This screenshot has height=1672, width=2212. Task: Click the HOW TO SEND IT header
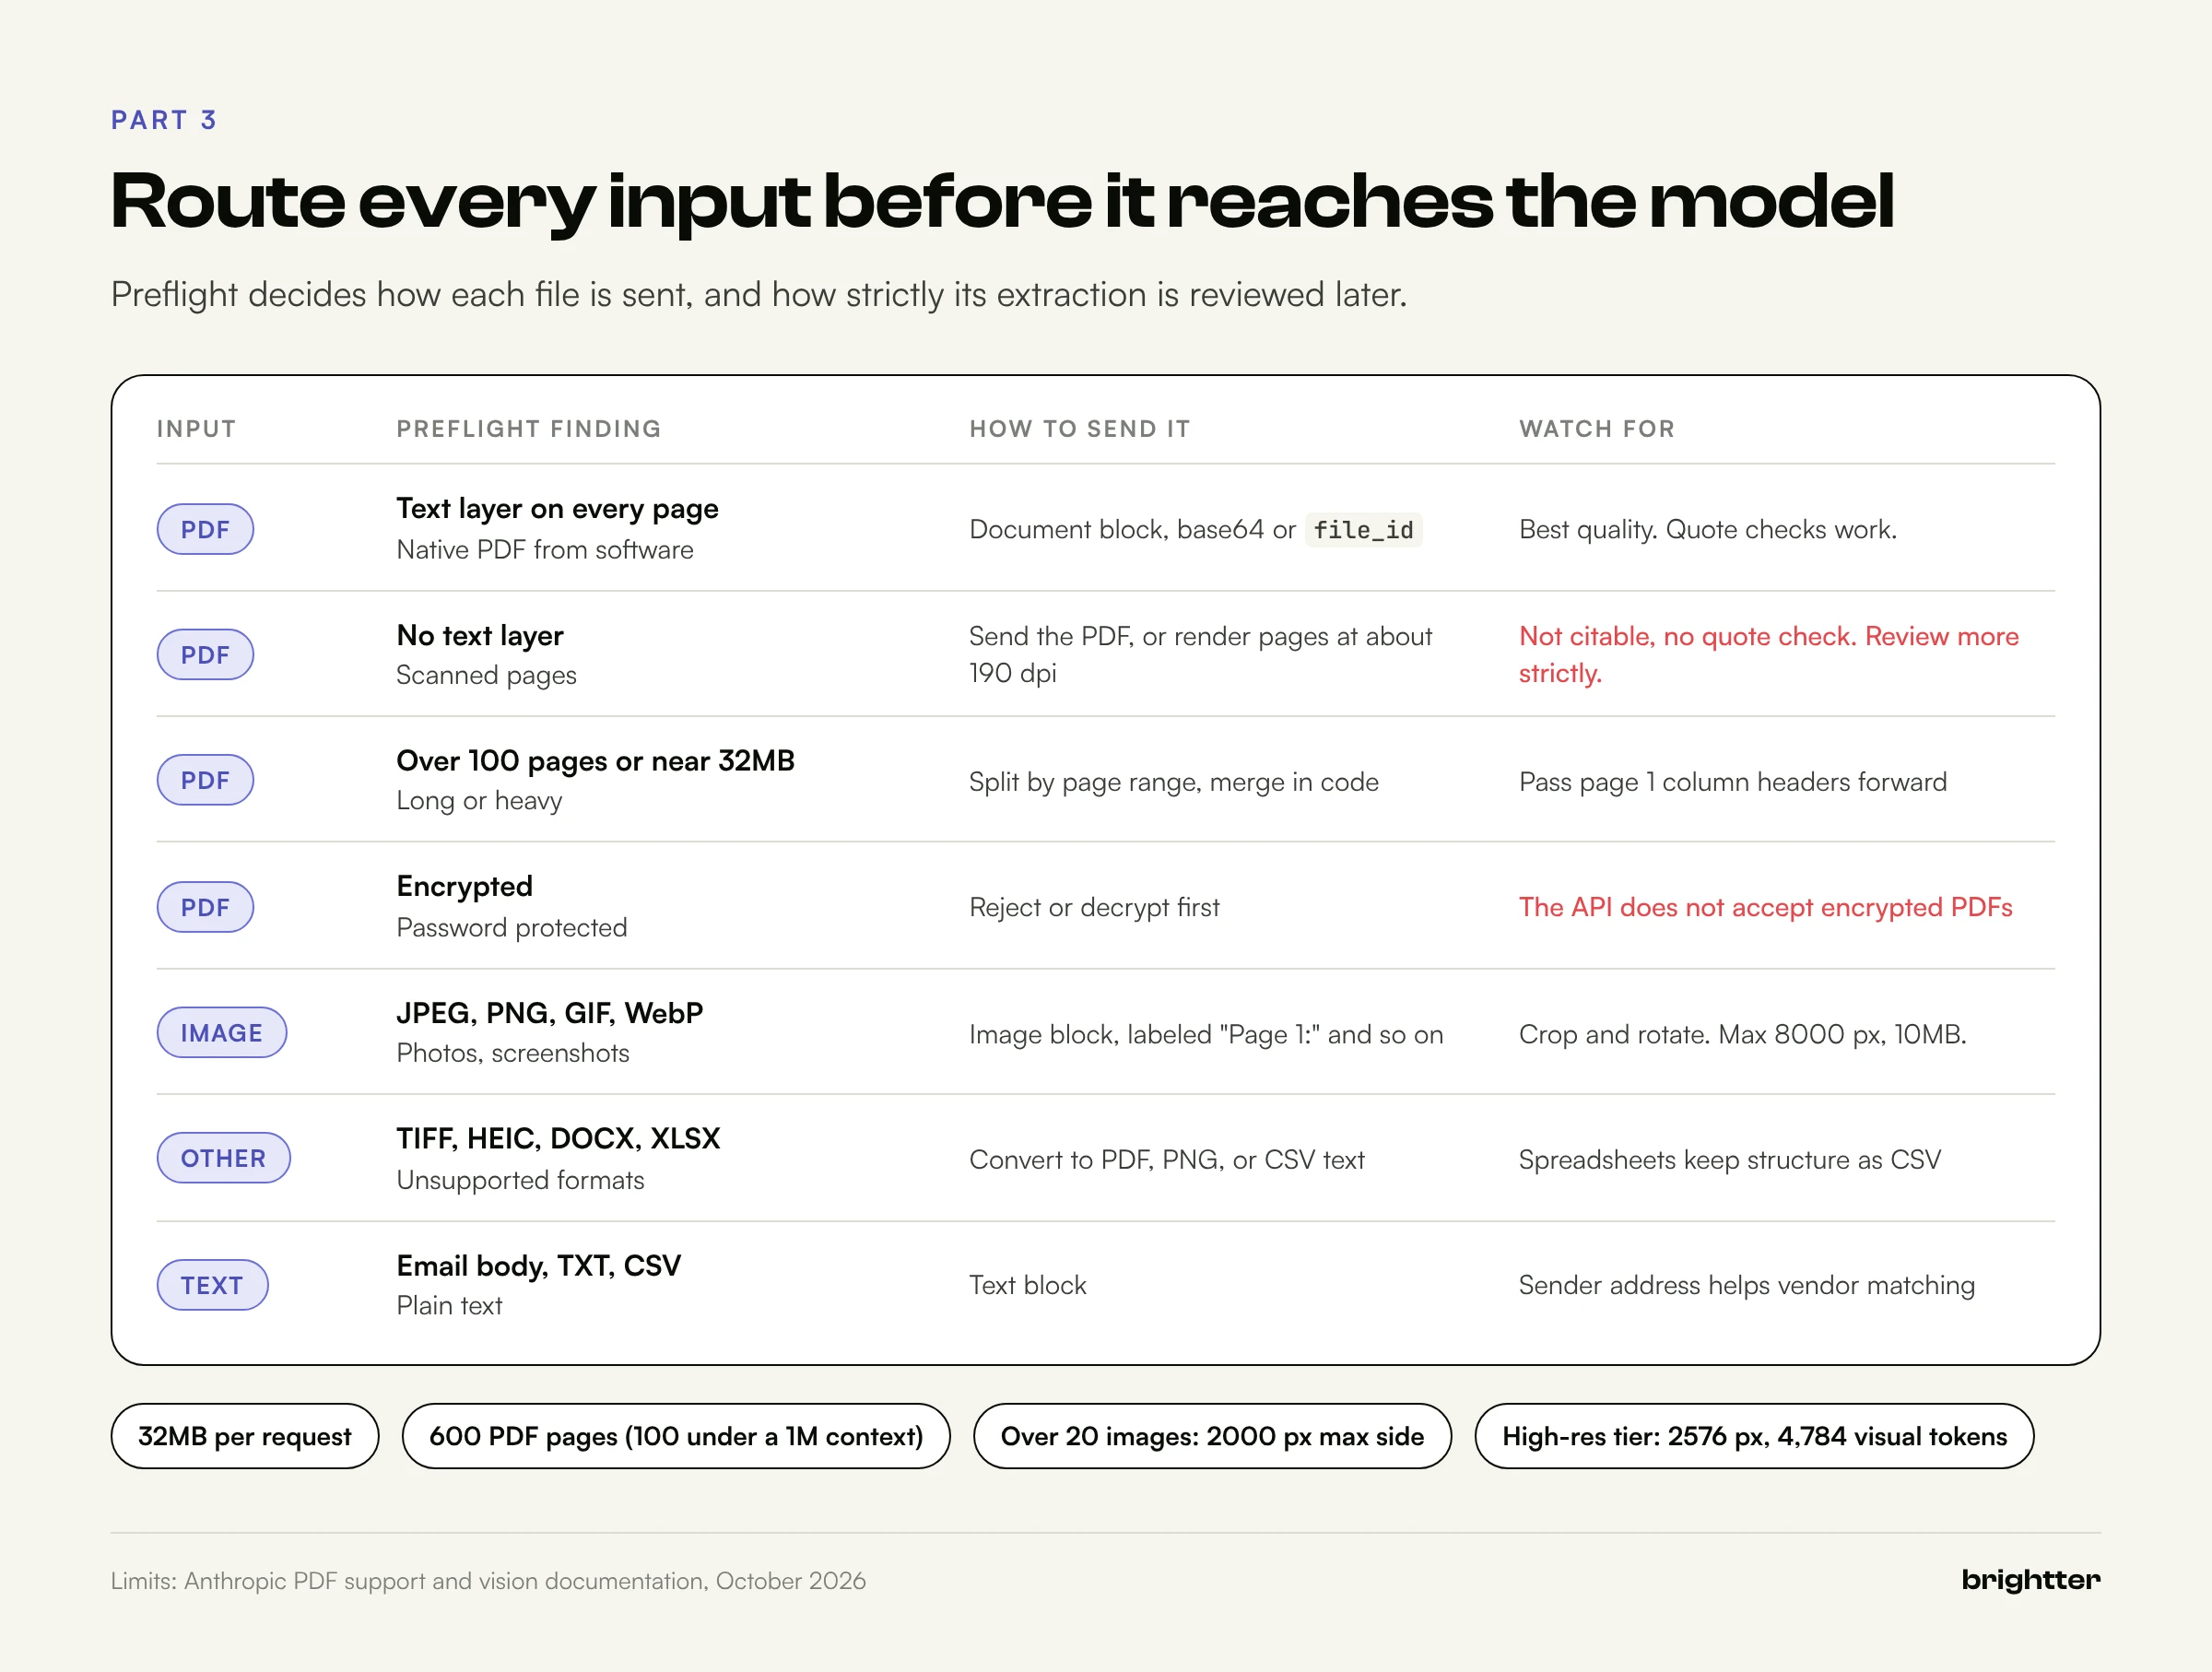click(x=1080, y=429)
